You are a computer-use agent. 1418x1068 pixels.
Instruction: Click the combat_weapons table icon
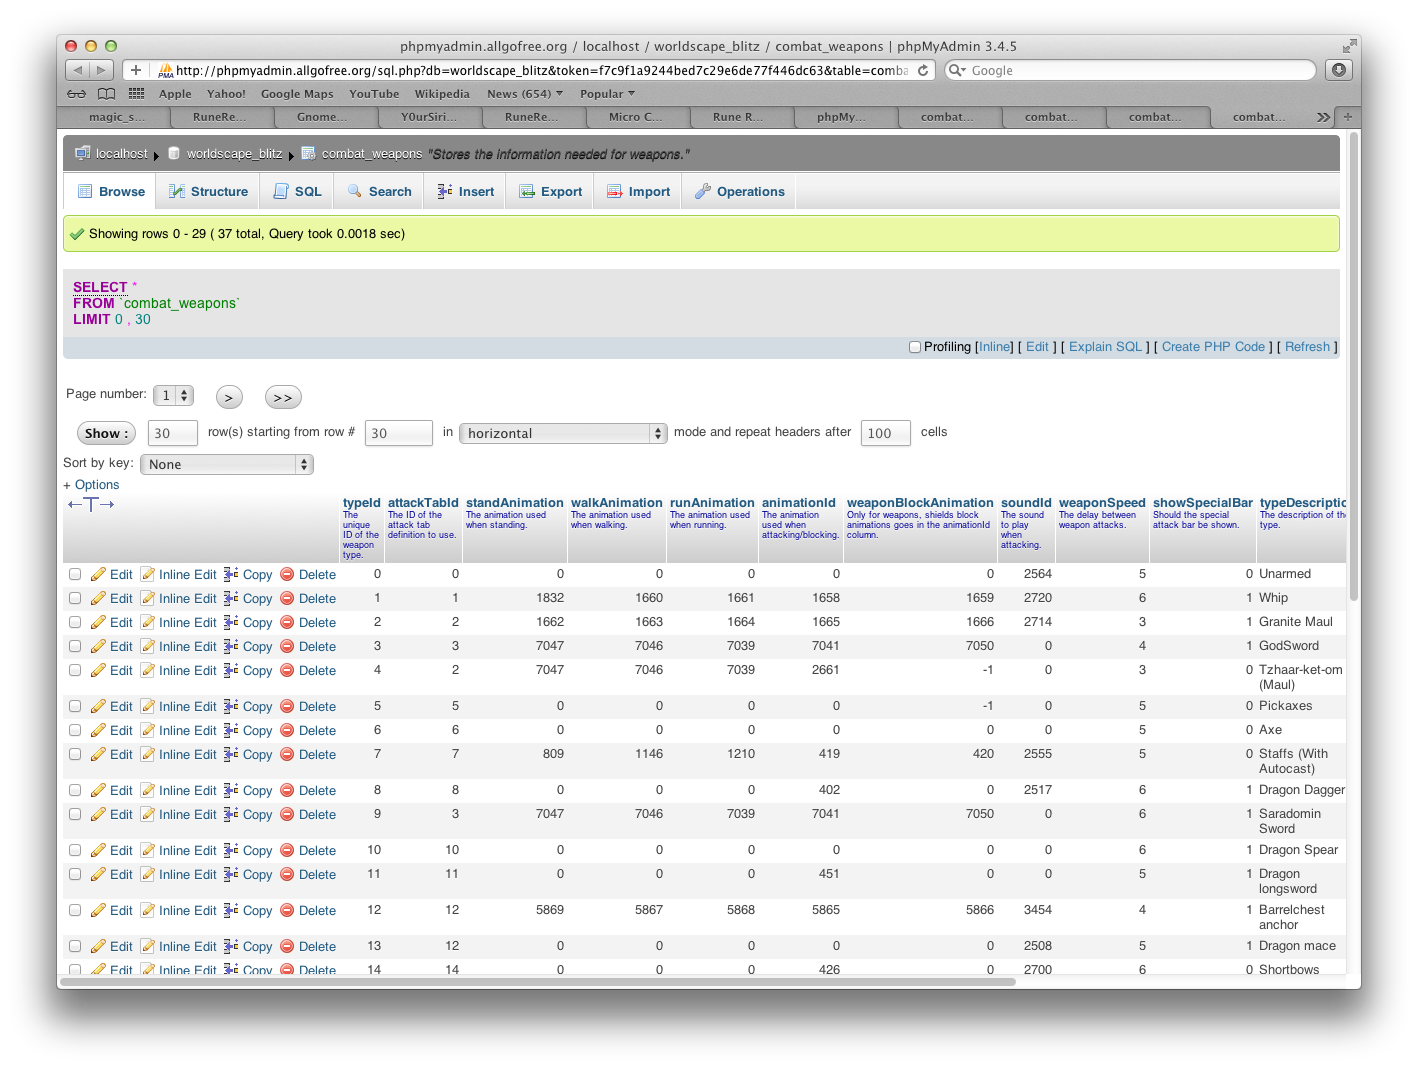pyautogui.click(x=309, y=153)
